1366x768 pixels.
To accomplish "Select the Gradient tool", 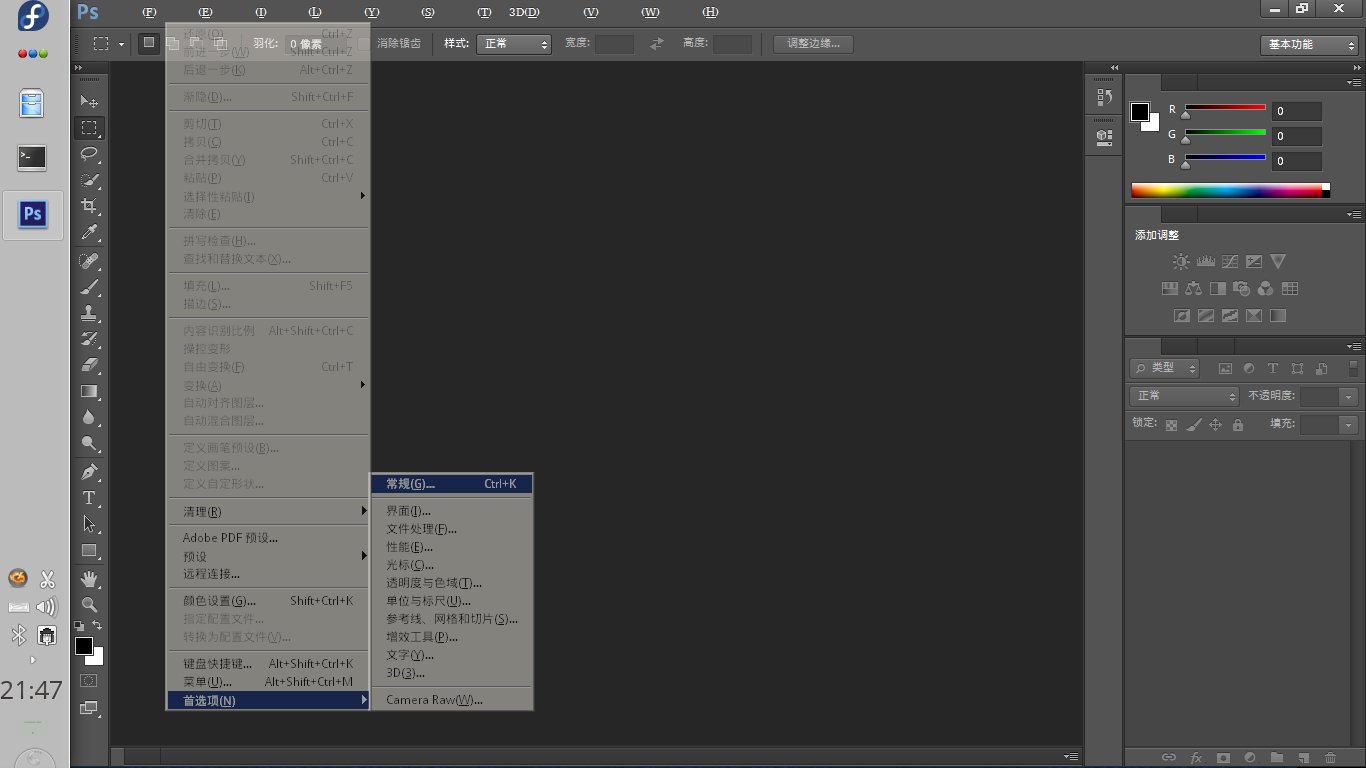I will pyautogui.click(x=89, y=391).
